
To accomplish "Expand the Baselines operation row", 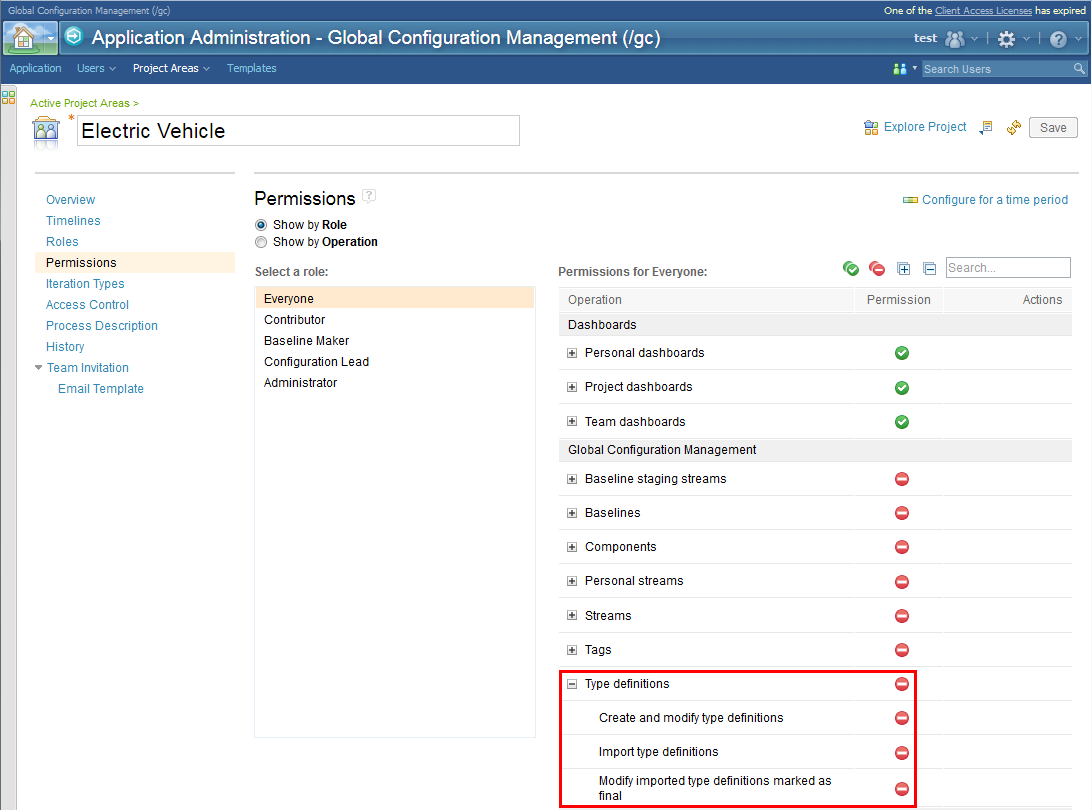I will click(x=572, y=513).
